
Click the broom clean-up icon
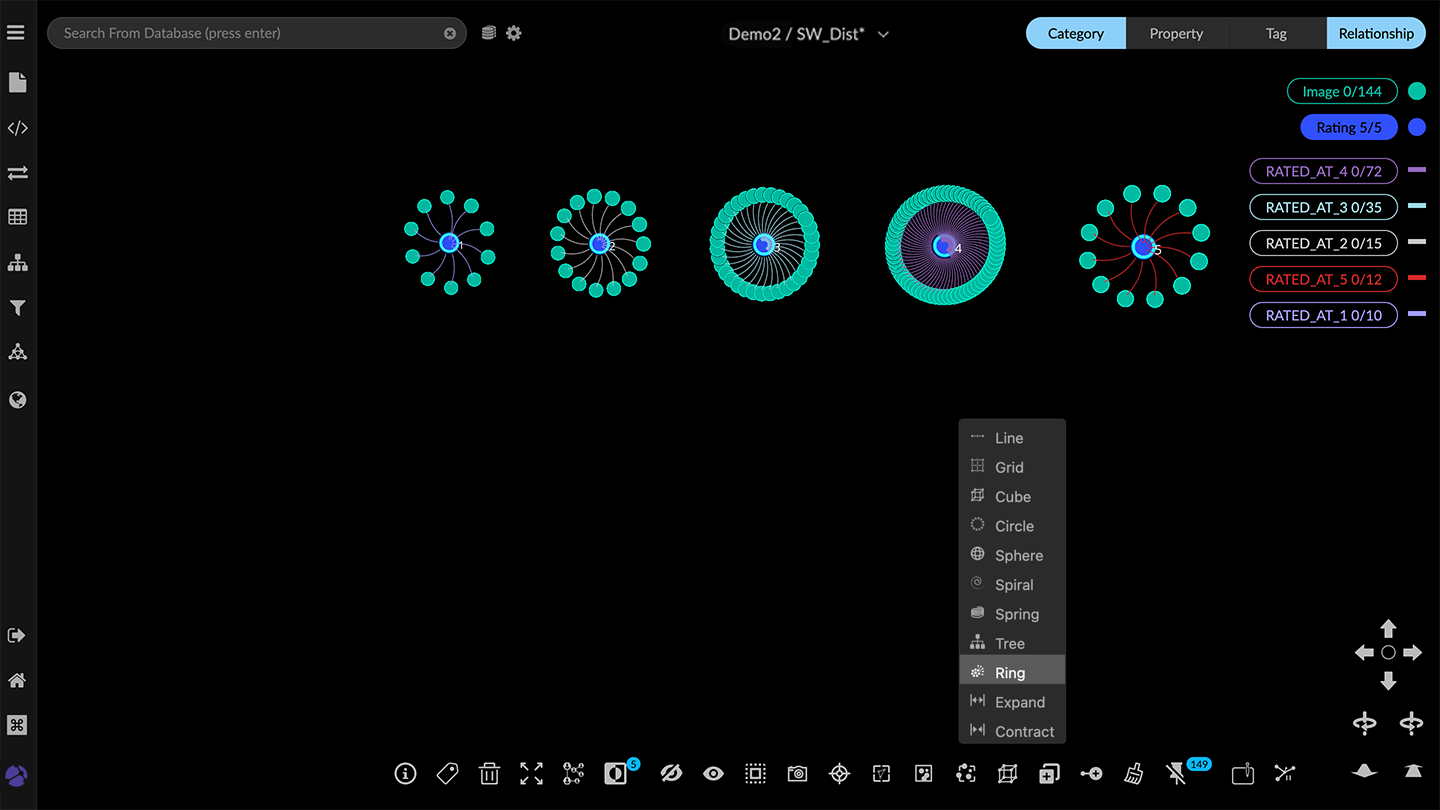coord(1133,773)
